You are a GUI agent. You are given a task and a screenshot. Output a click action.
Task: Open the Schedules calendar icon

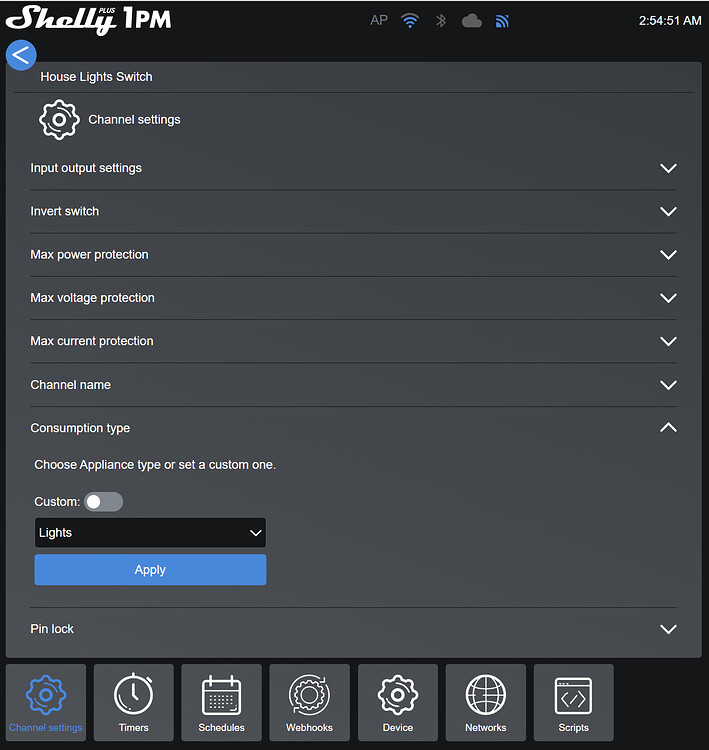[x=222, y=695]
